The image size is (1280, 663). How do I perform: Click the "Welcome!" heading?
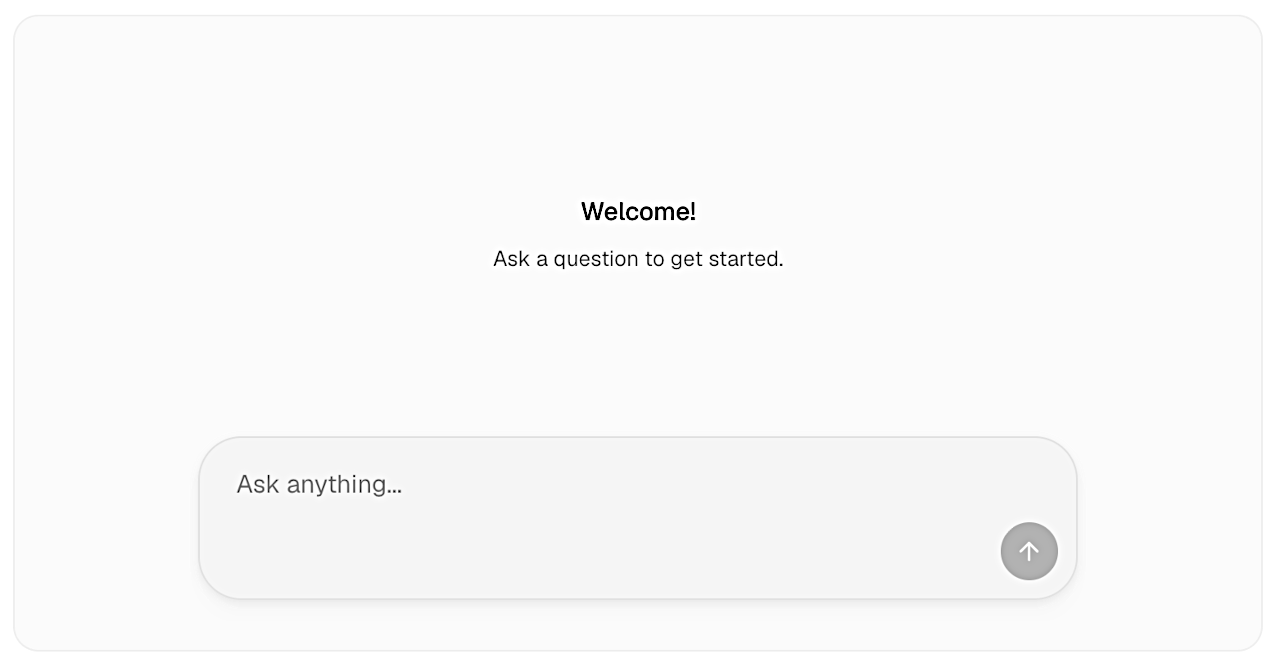click(x=638, y=212)
